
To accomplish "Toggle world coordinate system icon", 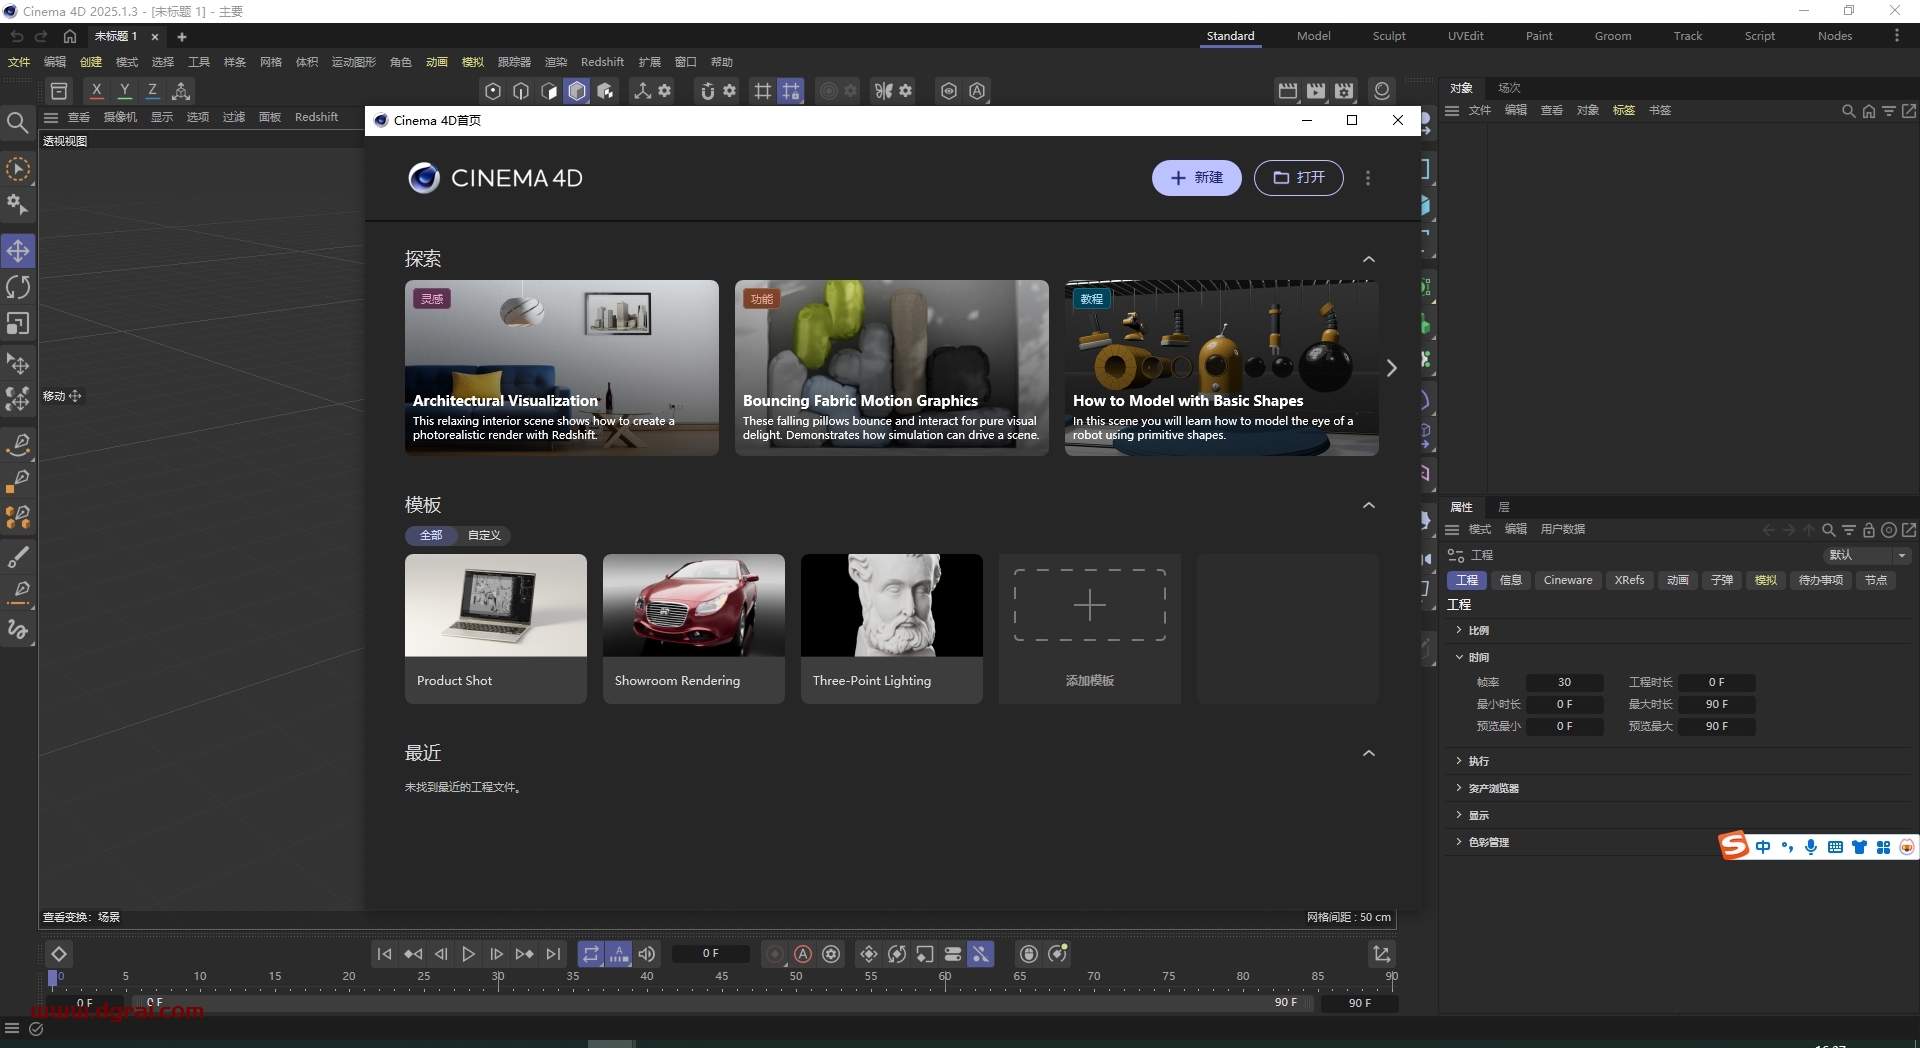I will (x=181, y=91).
